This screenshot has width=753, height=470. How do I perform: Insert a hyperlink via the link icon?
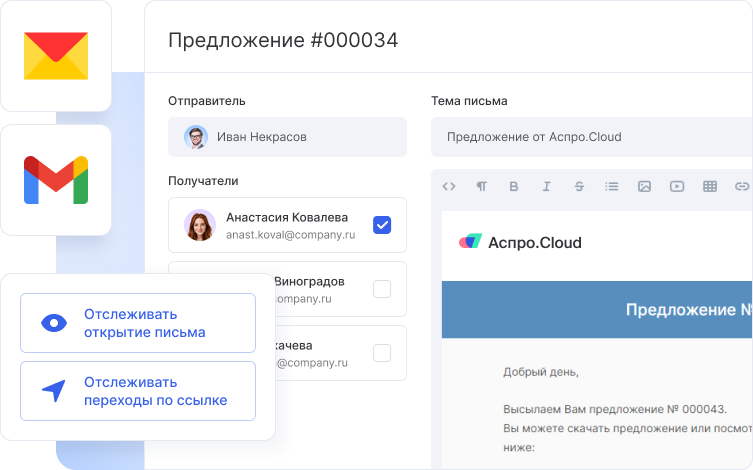click(x=741, y=186)
